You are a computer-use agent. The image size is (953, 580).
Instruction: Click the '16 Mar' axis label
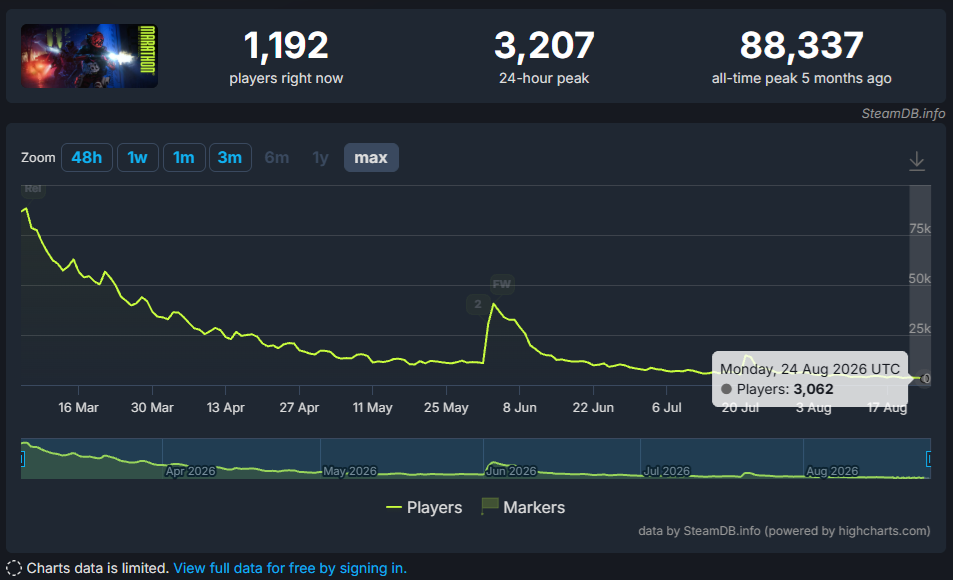click(78, 407)
